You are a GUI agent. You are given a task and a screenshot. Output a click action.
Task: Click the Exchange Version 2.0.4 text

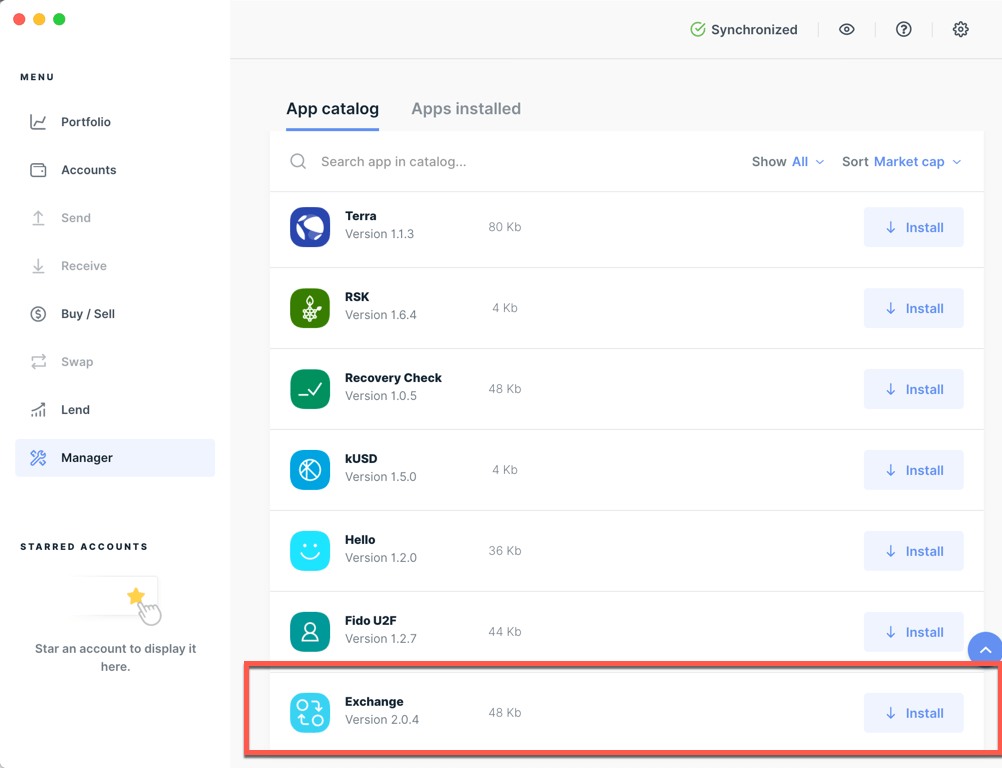point(382,719)
